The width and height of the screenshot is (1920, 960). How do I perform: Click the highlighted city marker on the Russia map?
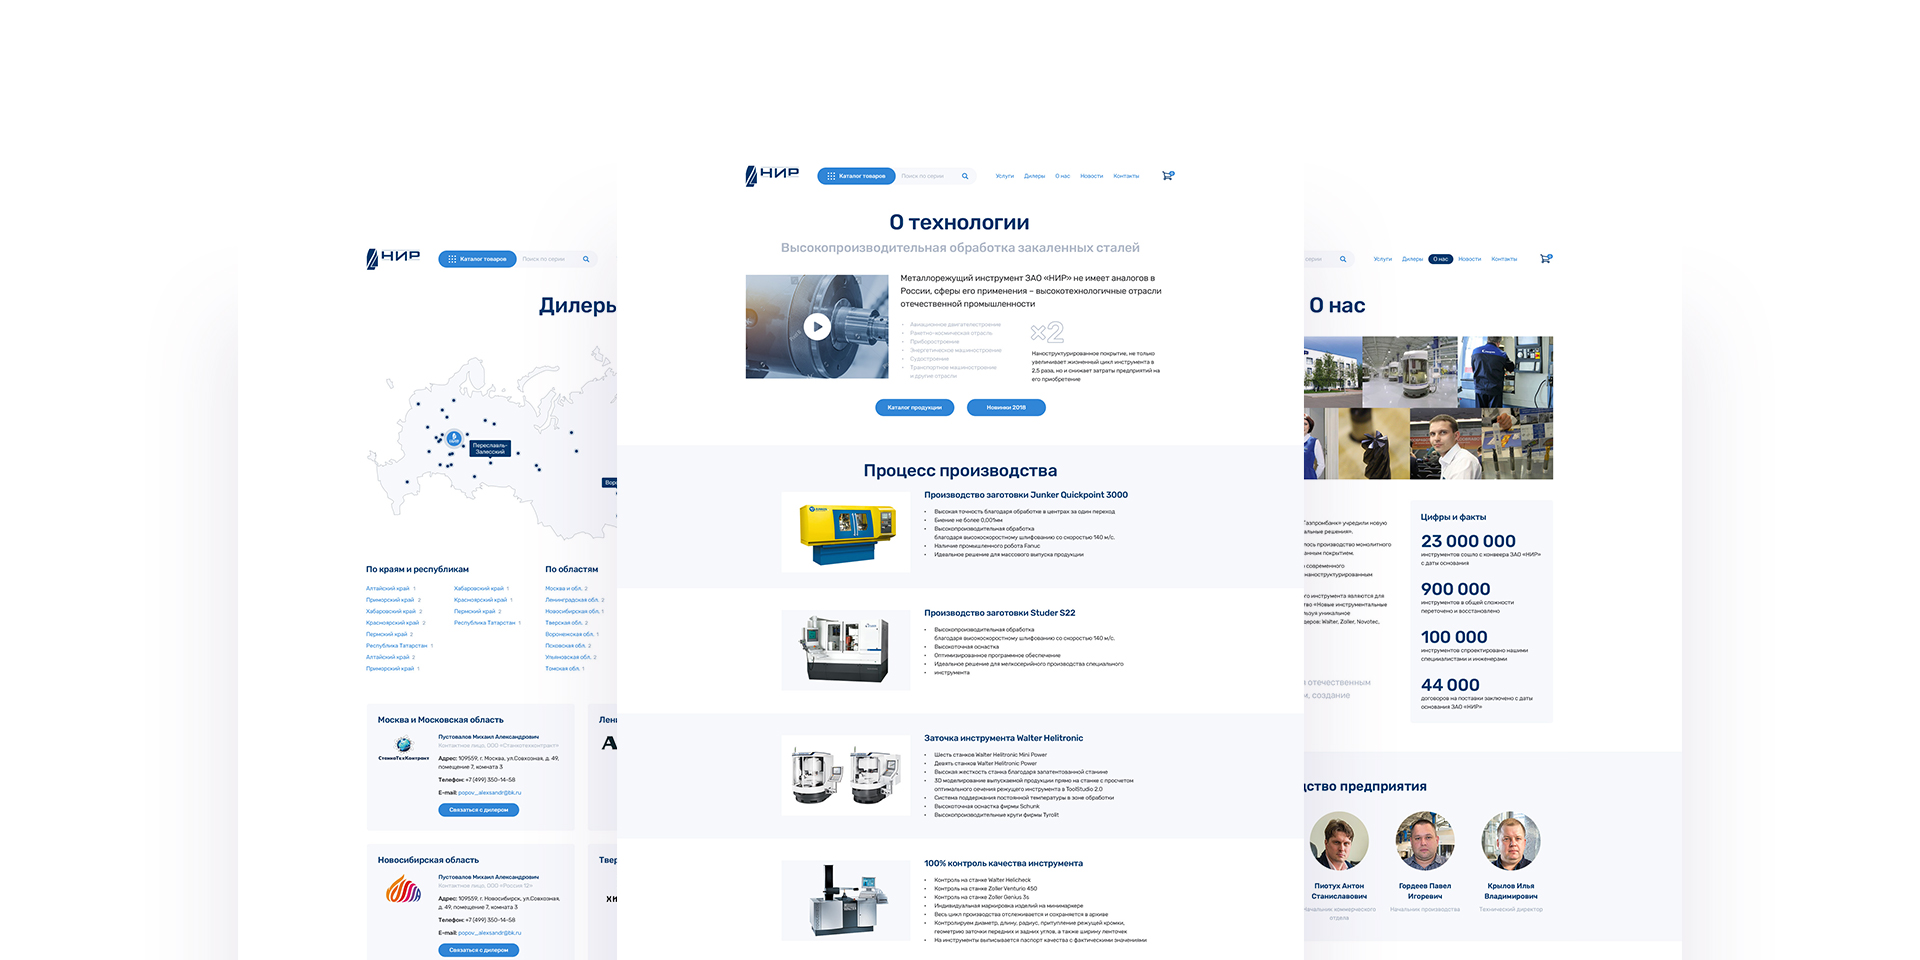pyautogui.click(x=454, y=438)
